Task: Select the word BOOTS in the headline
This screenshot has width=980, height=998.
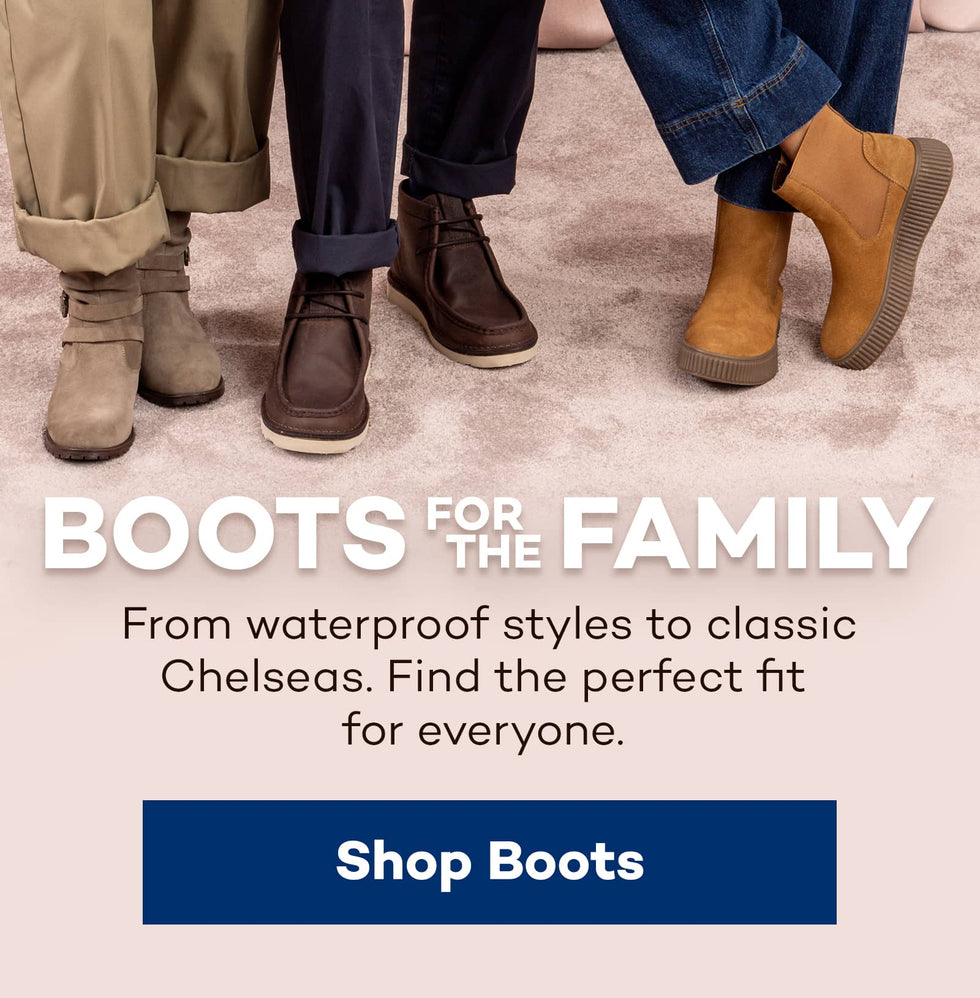Action: (x=224, y=533)
